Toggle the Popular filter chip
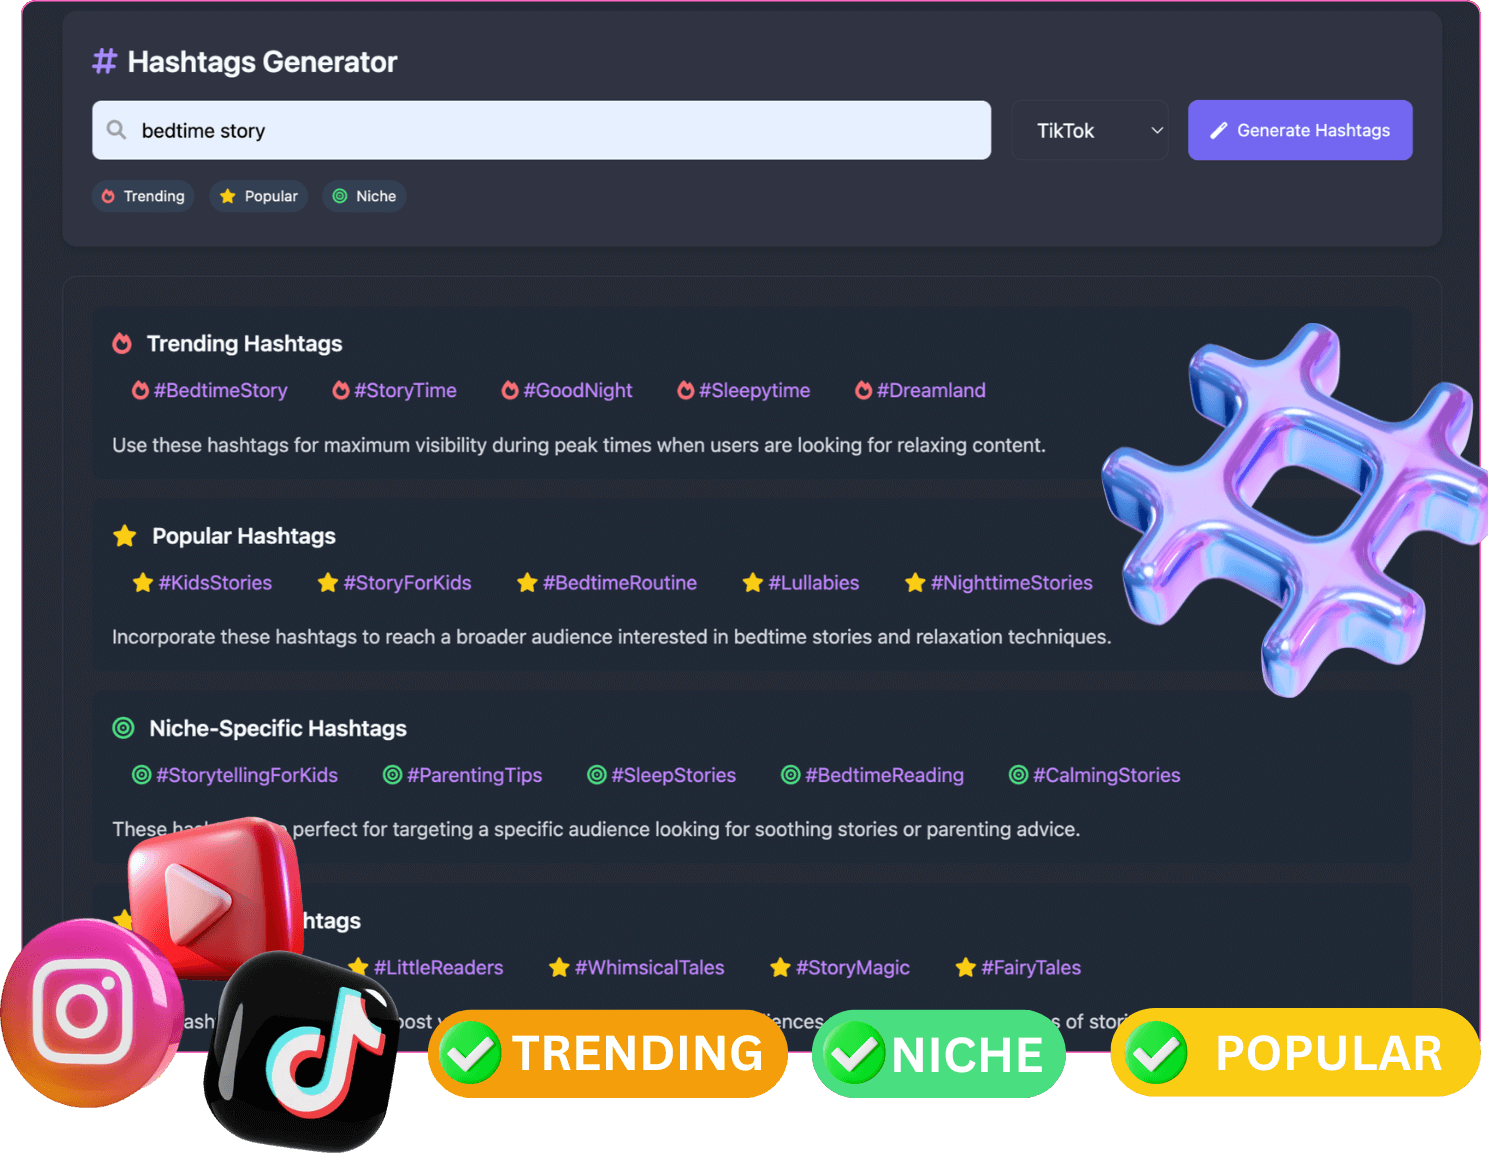The width and height of the screenshot is (1488, 1168). pos(259,196)
